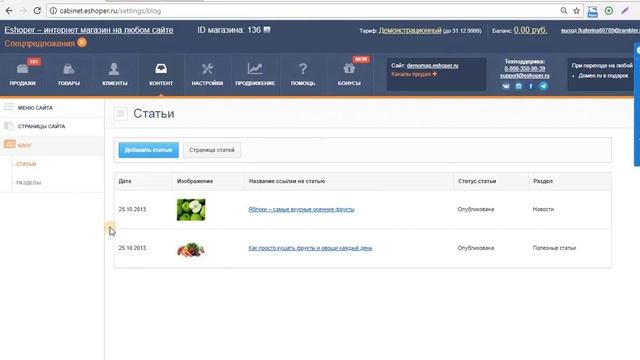Click the plus icon beside Каналы продаж
The height and width of the screenshot is (360, 640).
coord(435,74)
